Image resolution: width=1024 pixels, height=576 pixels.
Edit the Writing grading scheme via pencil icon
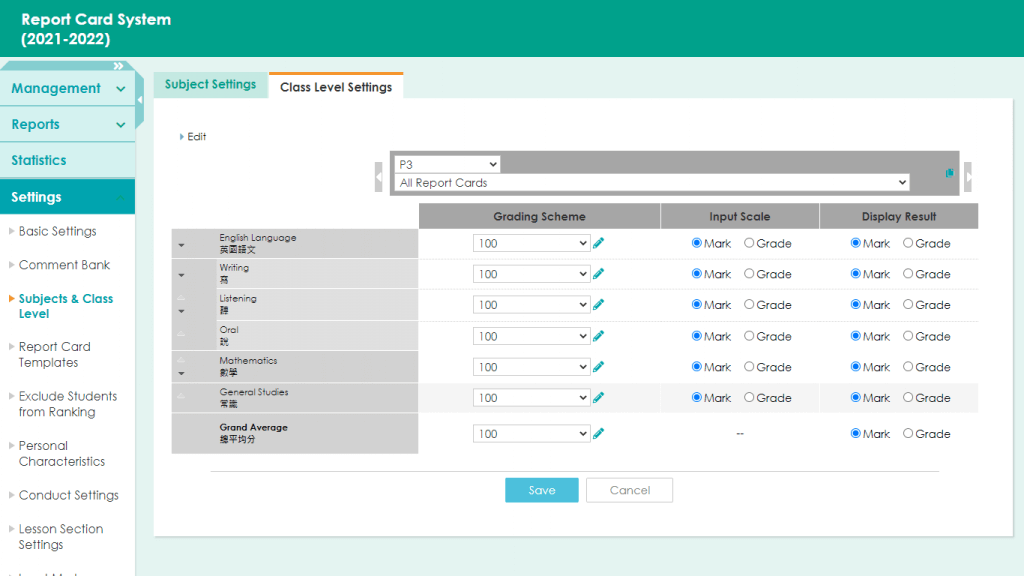click(599, 274)
